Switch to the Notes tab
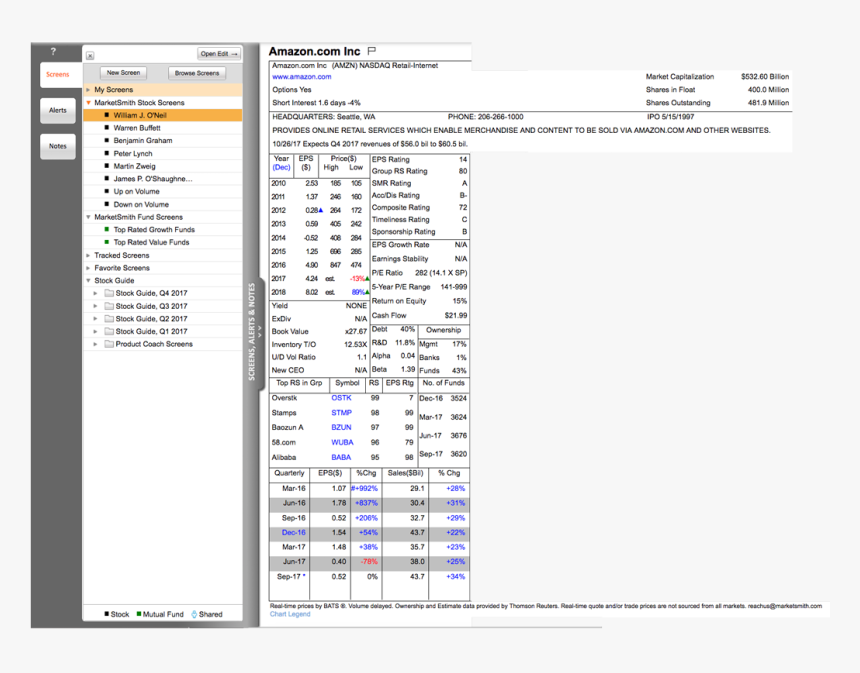The width and height of the screenshot is (860, 673). tap(57, 146)
